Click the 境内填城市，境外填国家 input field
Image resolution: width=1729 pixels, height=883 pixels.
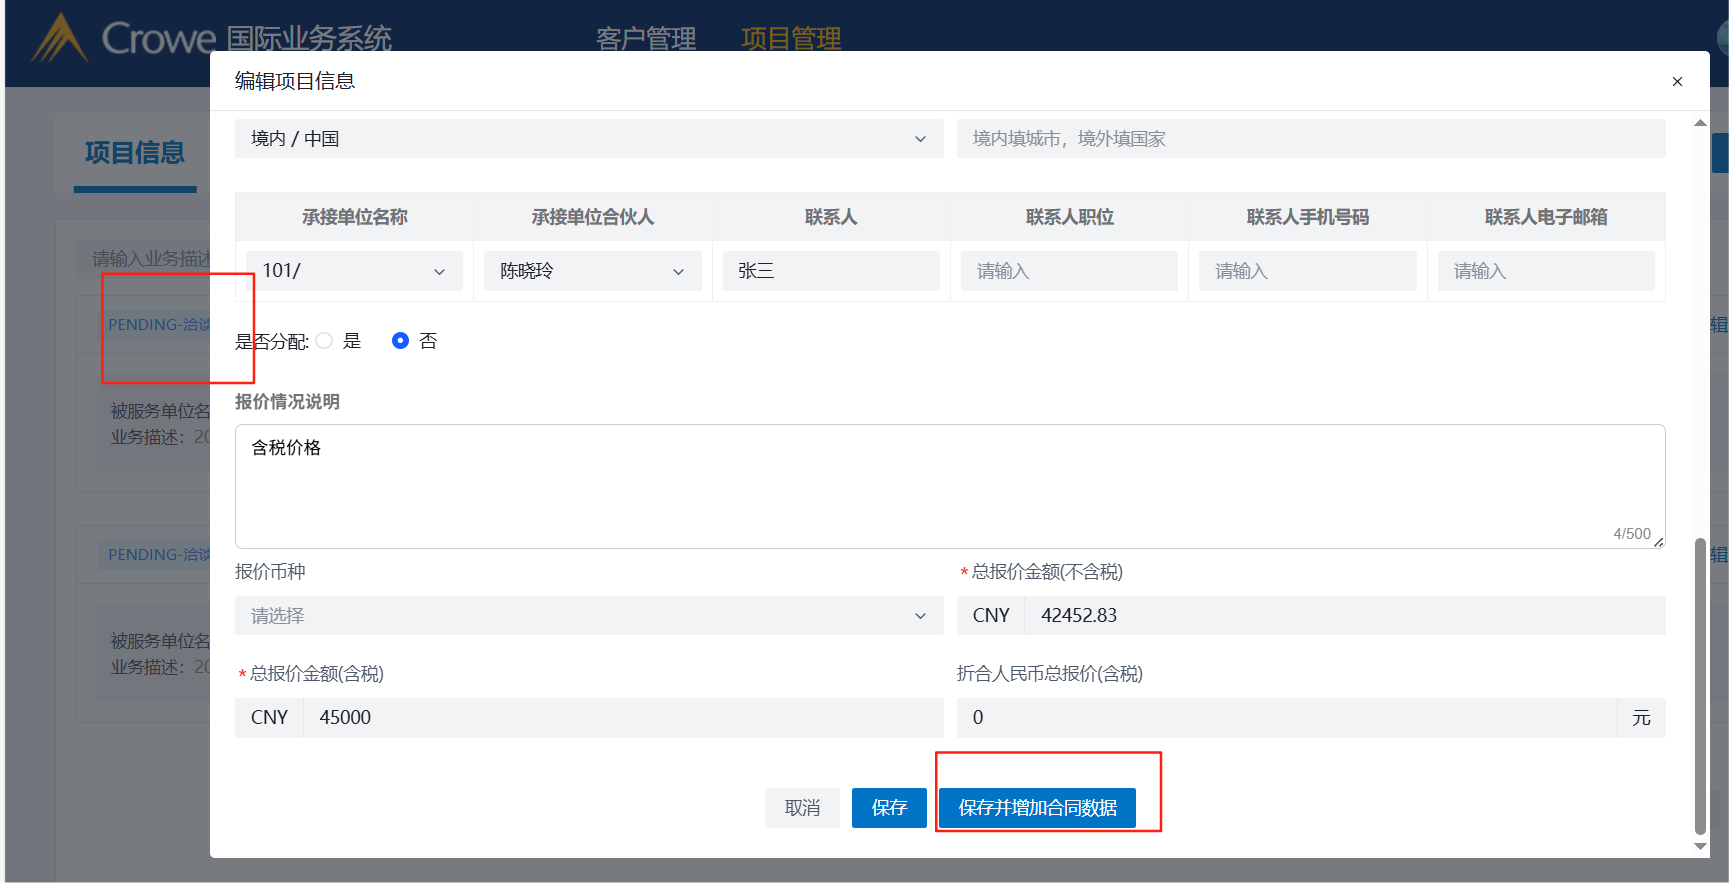click(x=1311, y=139)
